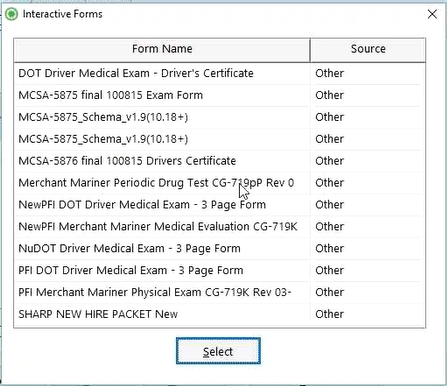447x386 pixels.
Task: Select DOT Driver Medical Exam - Driver's Certificate
Action: pos(136,73)
